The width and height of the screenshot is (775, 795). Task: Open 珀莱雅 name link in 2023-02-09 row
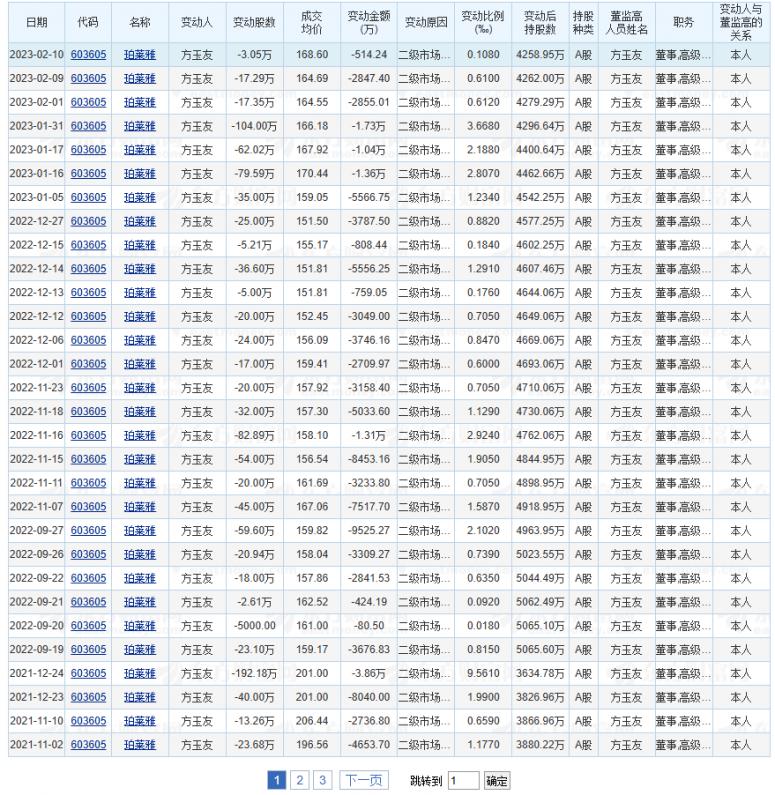pyautogui.click(x=140, y=79)
